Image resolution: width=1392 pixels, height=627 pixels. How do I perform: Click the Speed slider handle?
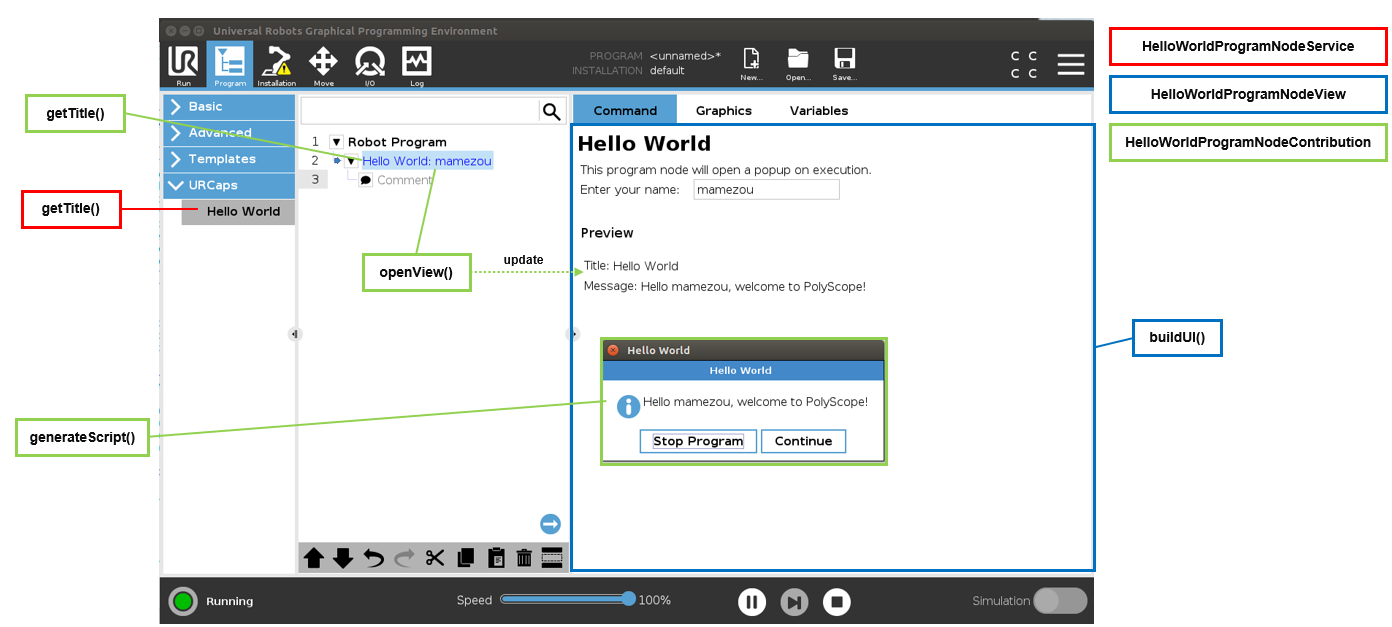(628, 599)
